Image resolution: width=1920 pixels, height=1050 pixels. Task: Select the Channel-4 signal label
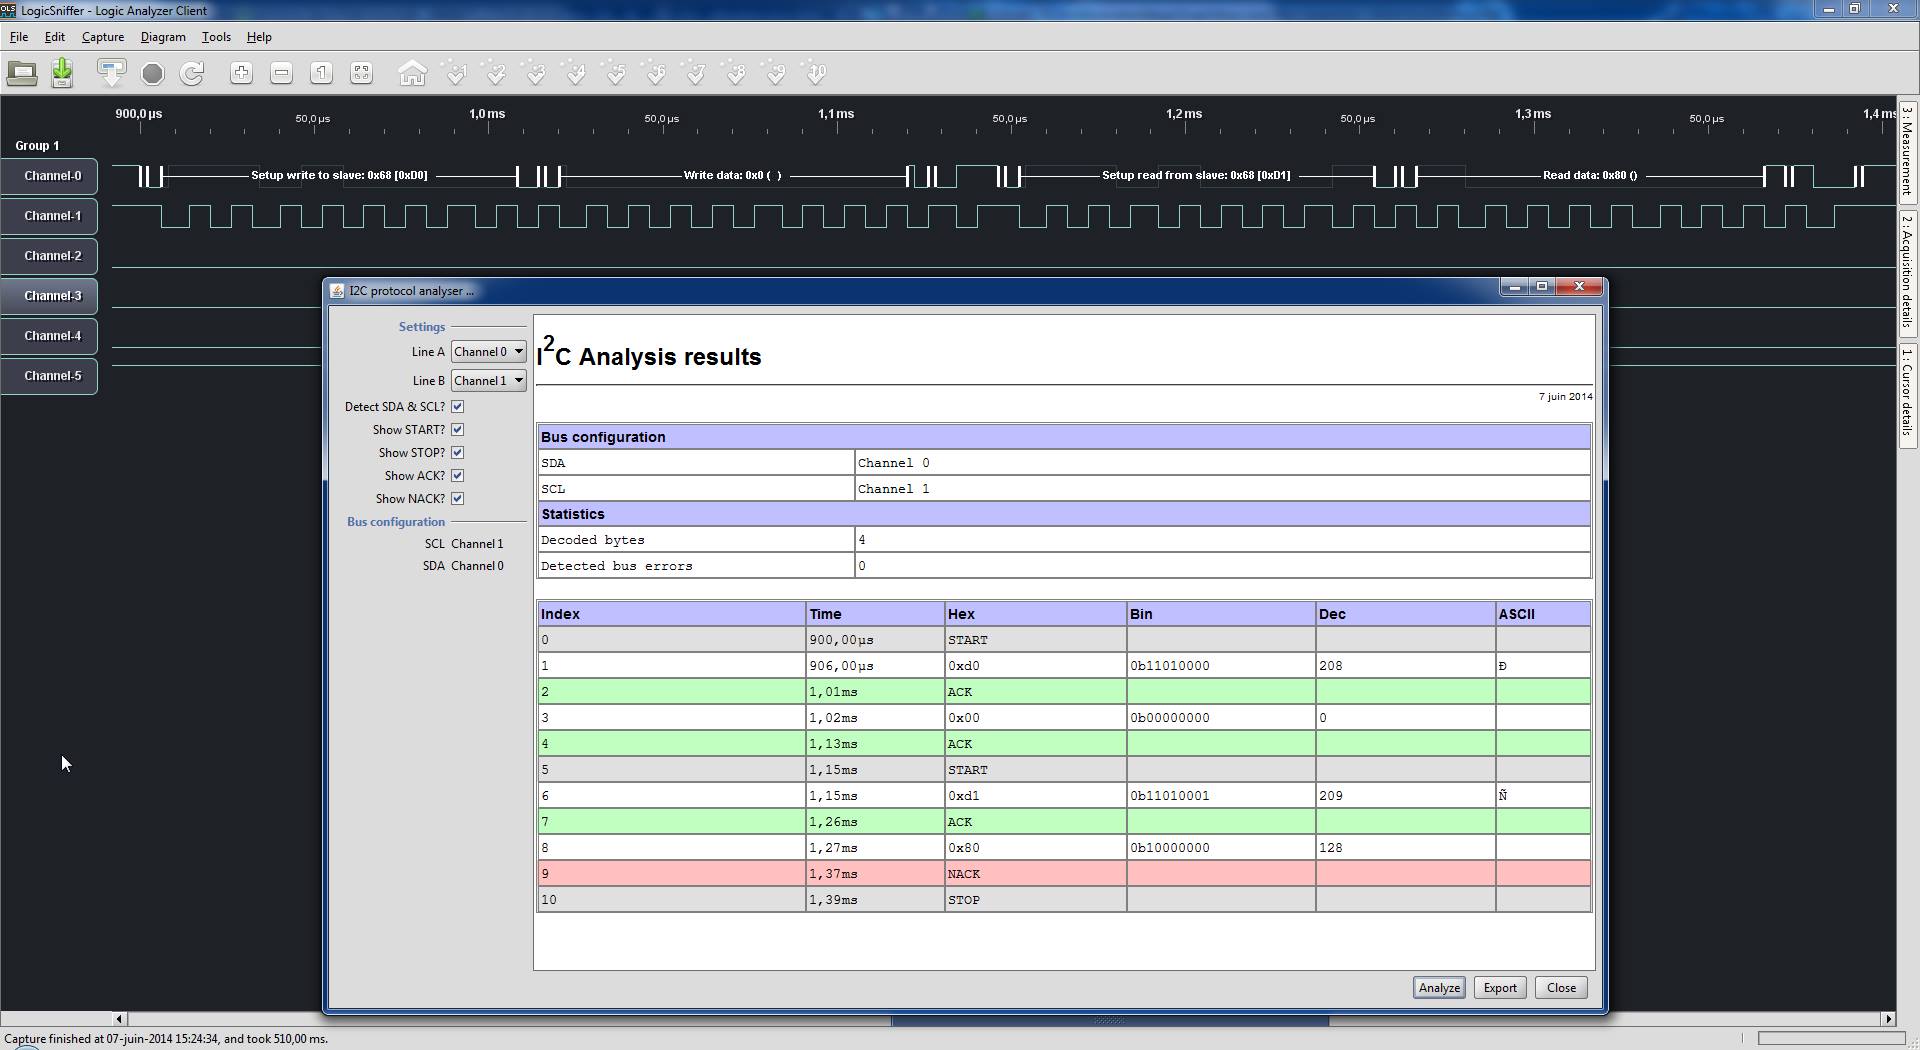50,336
